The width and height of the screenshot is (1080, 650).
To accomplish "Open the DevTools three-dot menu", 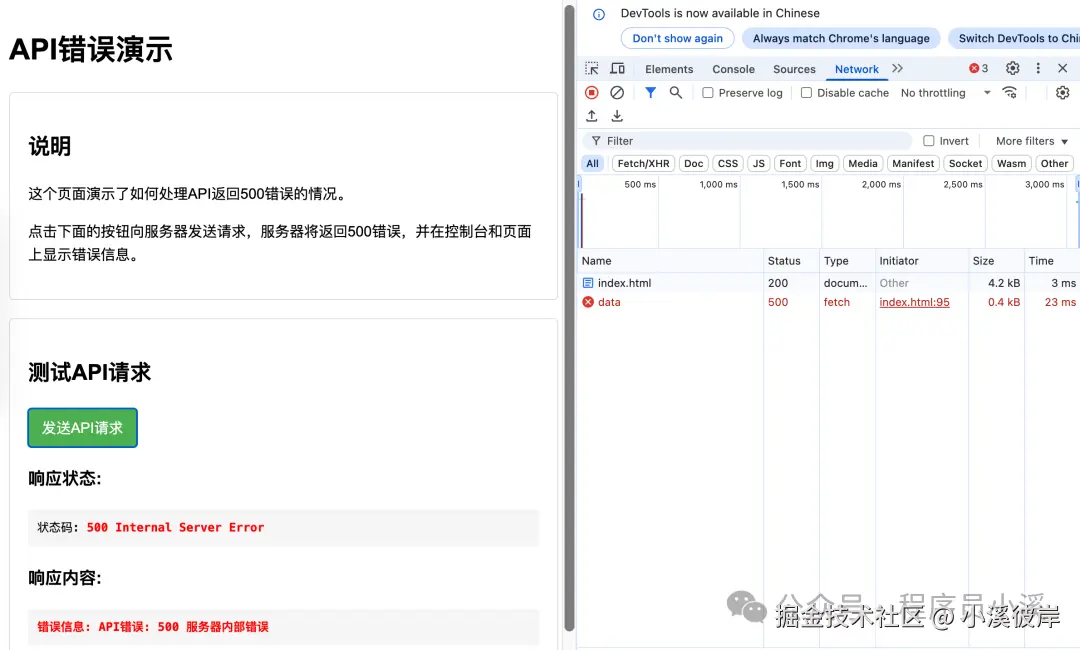I will pyautogui.click(x=1038, y=68).
